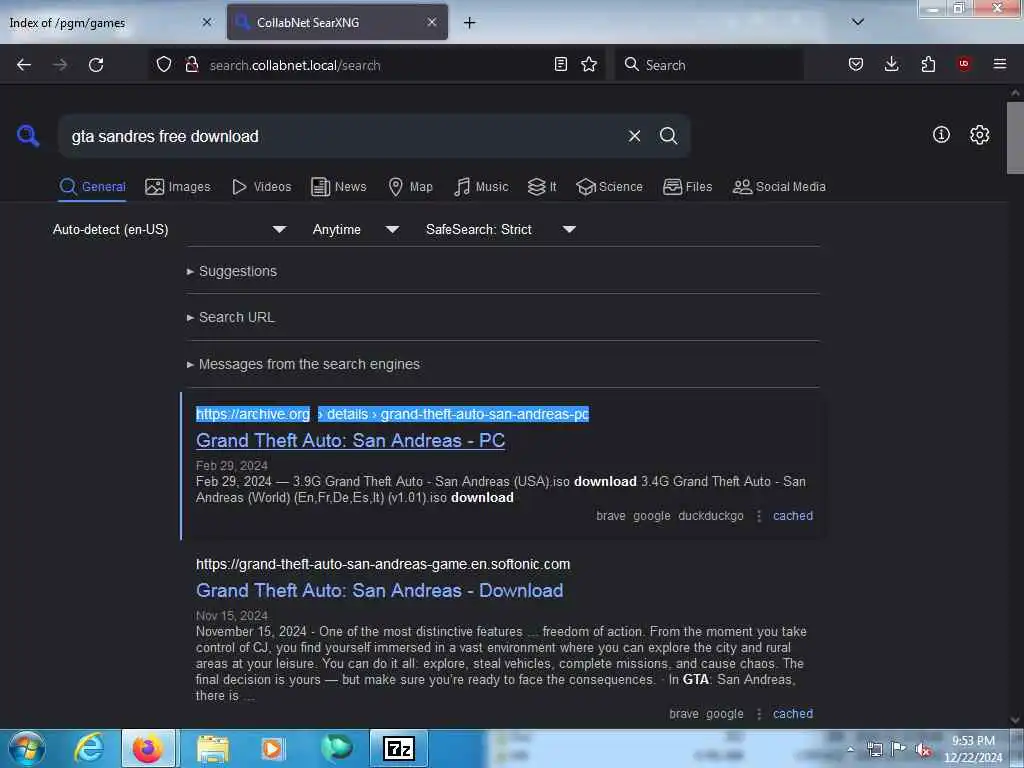Go back to the previous page
Screen dimensions: 1024x768
[24, 65]
